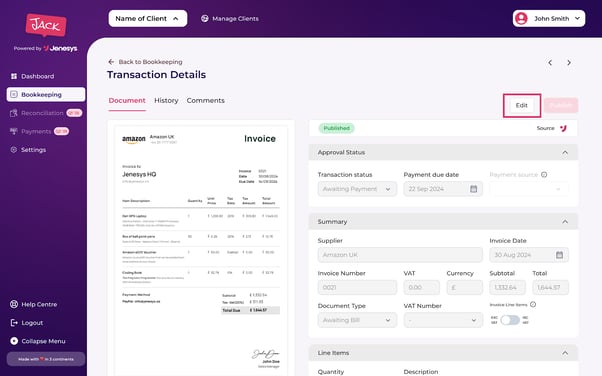Click the Total field
This screenshot has height=376, width=602.
coord(551,288)
